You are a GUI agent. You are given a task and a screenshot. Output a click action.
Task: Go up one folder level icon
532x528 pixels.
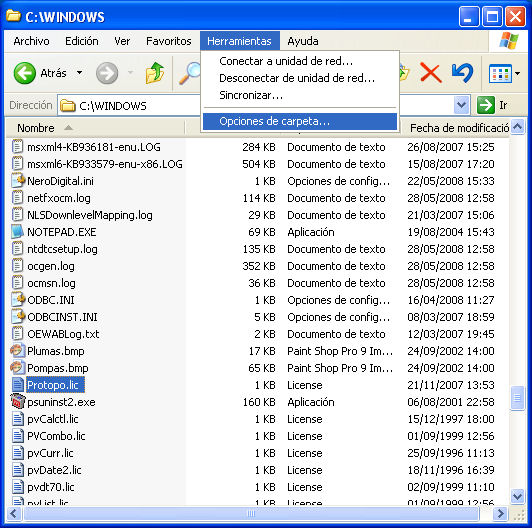[x=155, y=73]
